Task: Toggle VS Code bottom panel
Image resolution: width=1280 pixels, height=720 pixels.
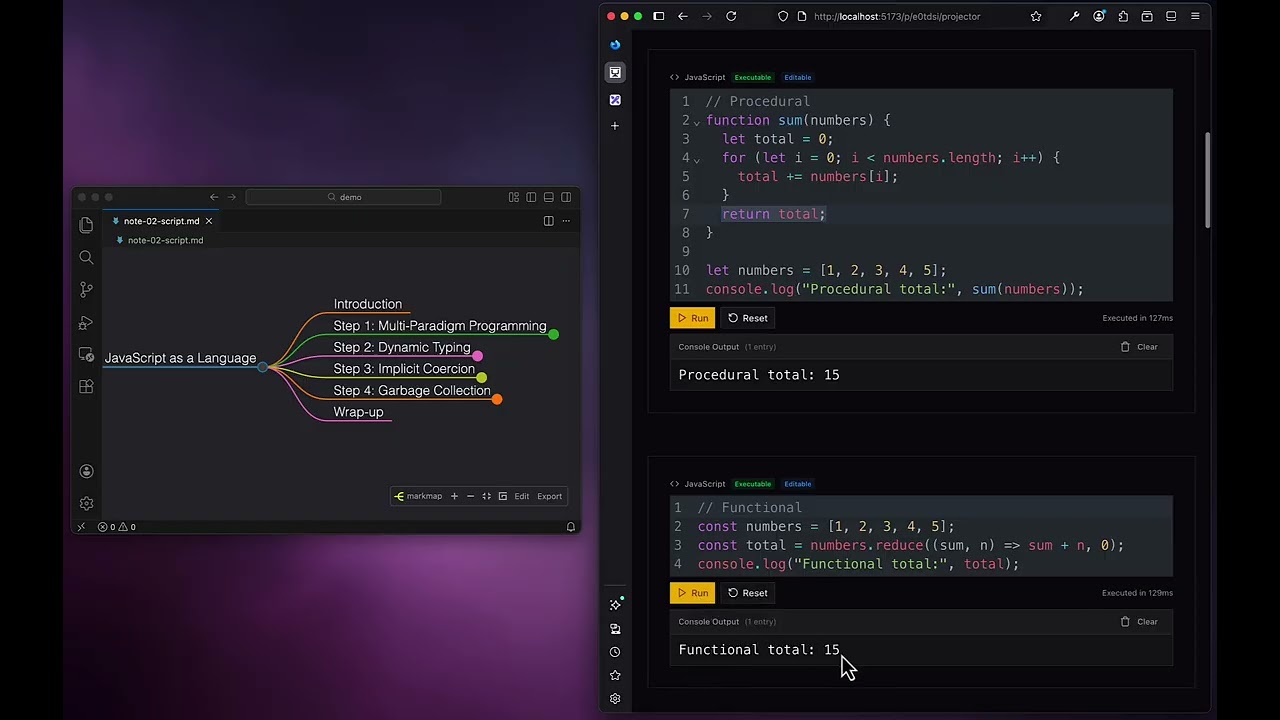Action: point(548,197)
